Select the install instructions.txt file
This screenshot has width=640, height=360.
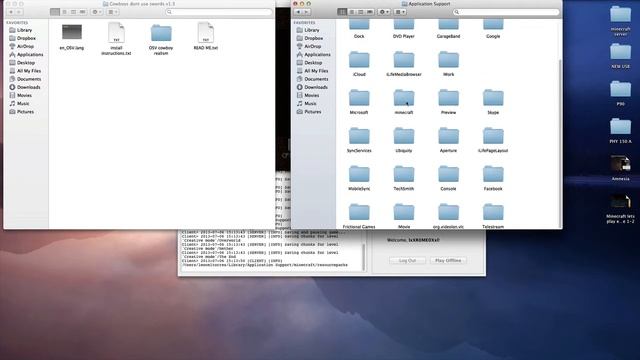pos(116,33)
